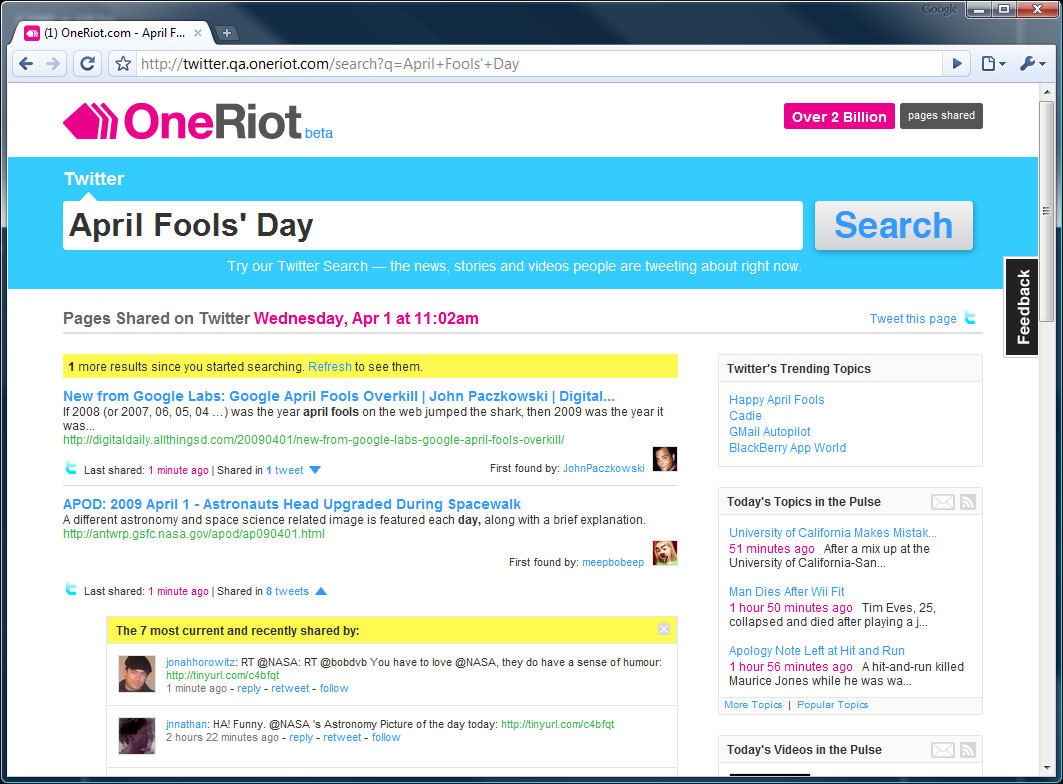Viewport: 1063px width, 784px height.
Task: Open the Cadie trending topic
Action: tap(745, 416)
